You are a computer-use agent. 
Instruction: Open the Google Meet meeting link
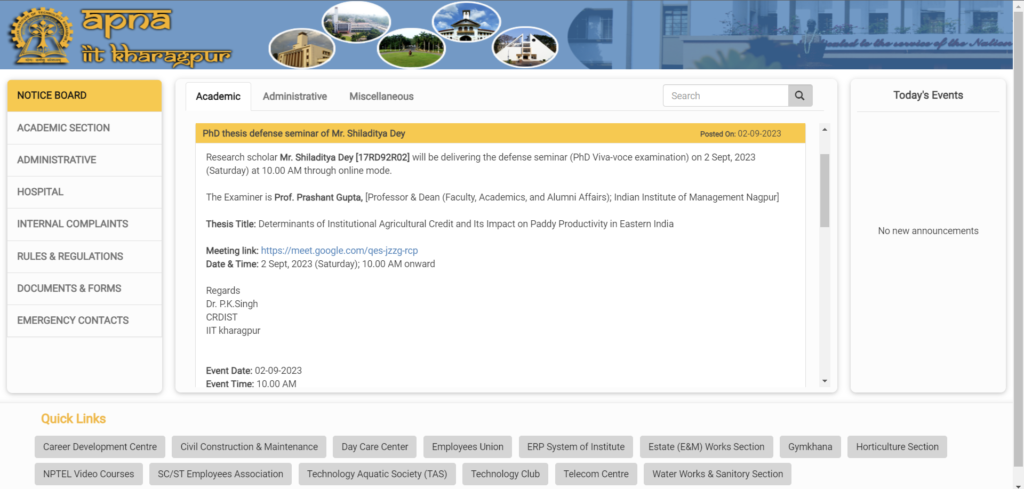click(x=339, y=250)
